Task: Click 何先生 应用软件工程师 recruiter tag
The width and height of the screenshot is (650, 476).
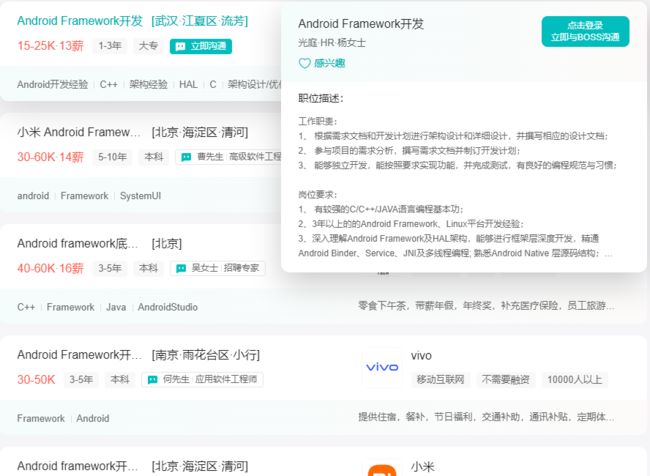Action: (202, 379)
